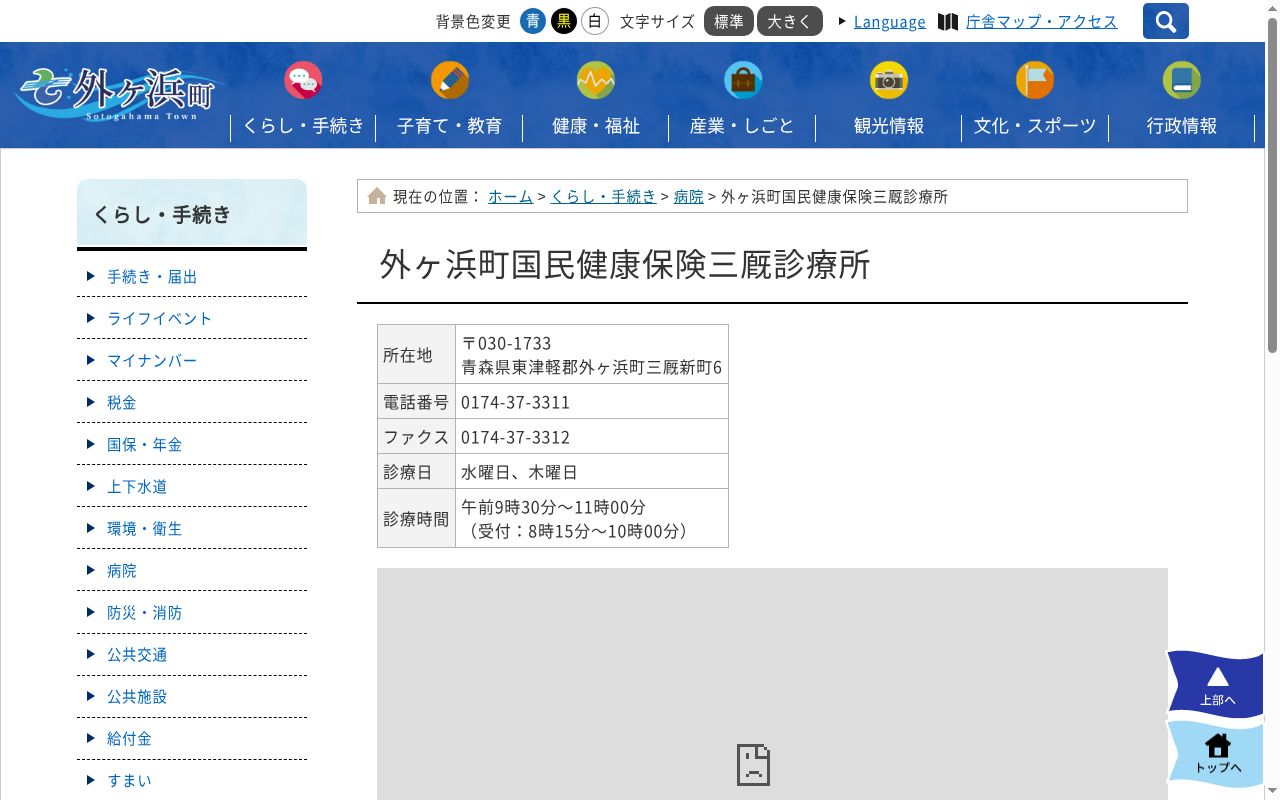Open すまい in sidebar

click(x=130, y=781)
